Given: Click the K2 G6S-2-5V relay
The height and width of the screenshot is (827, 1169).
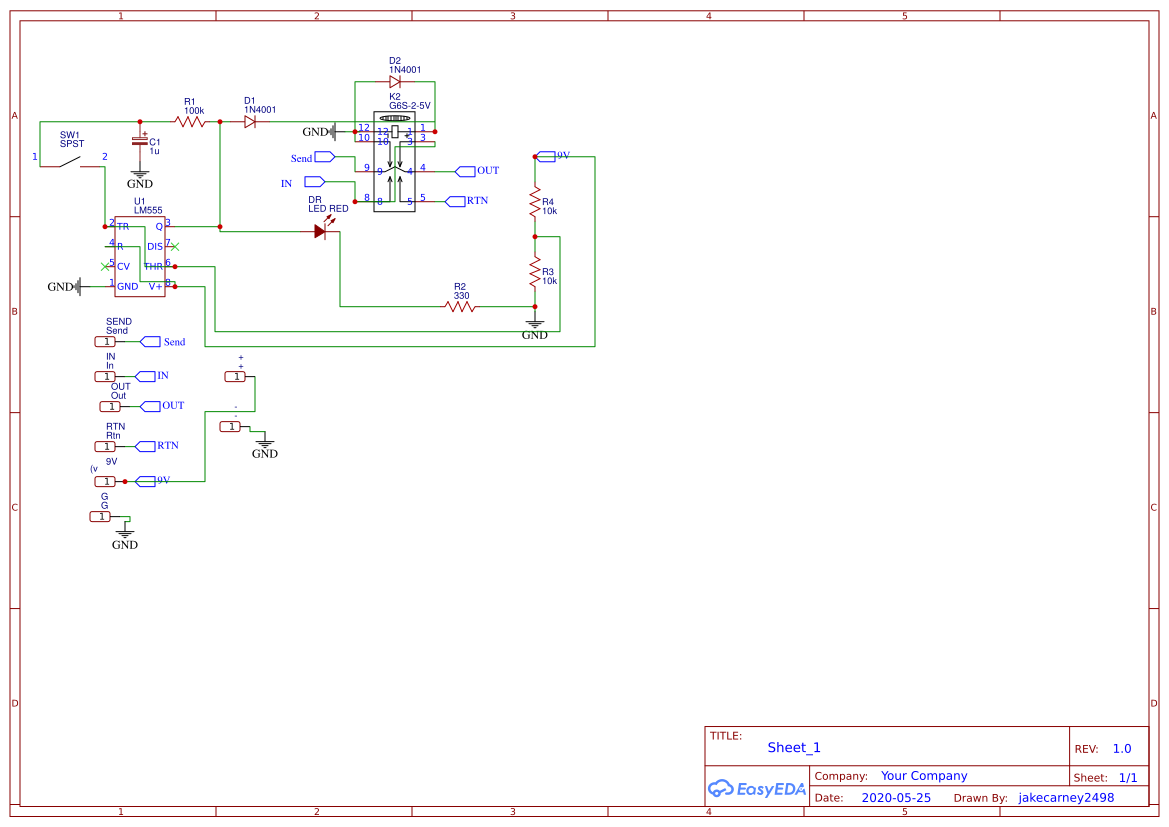Looking at the screenshot, I should [x=396, y=160].
